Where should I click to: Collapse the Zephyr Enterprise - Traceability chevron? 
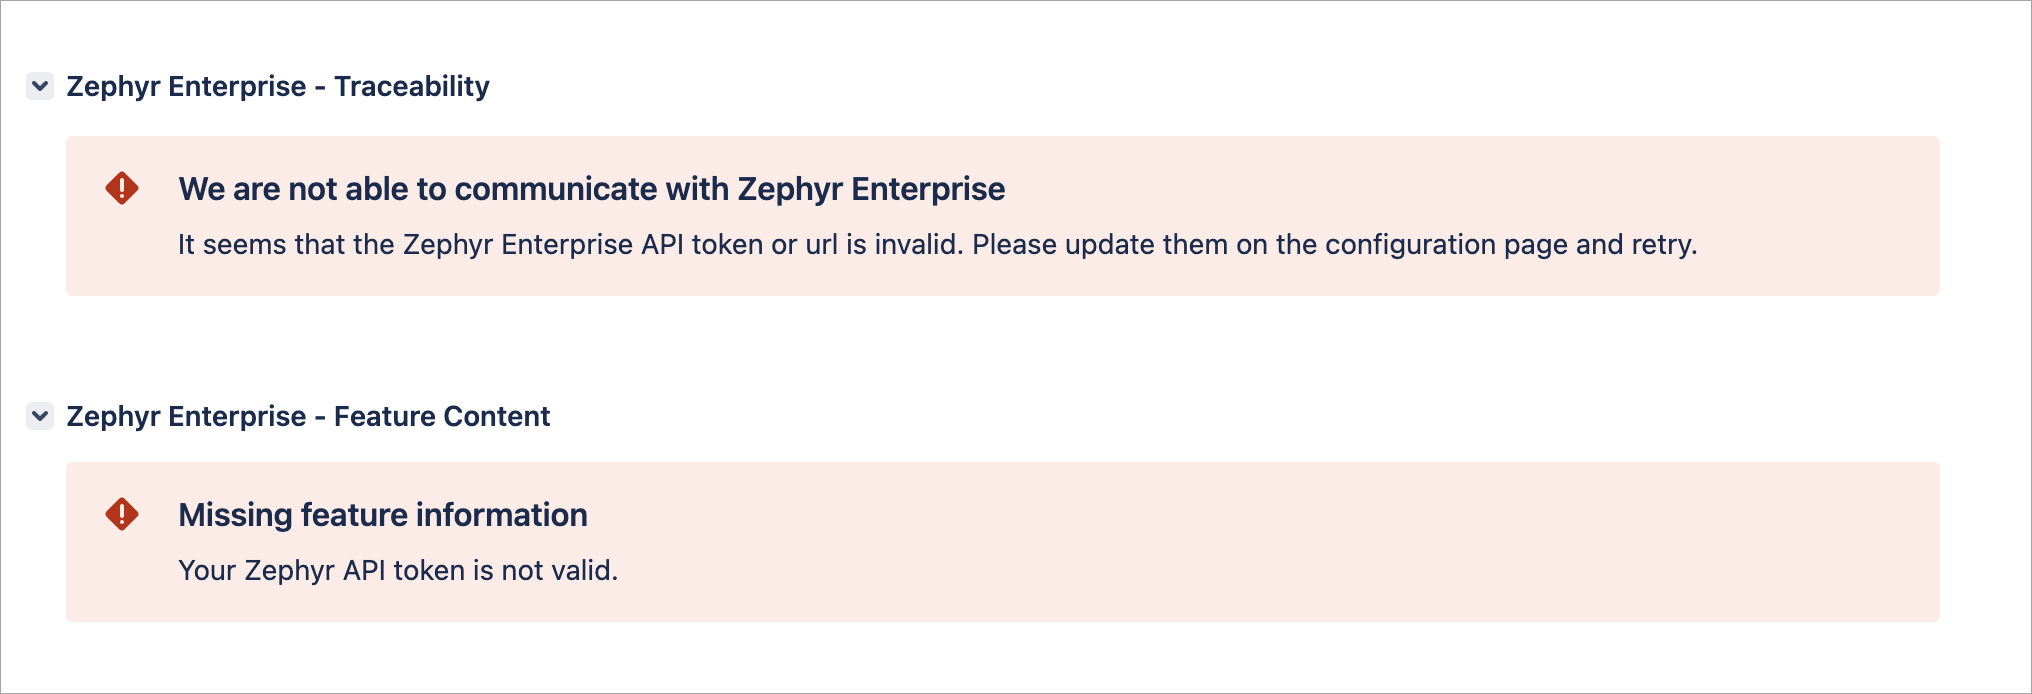pyautogui.click(x=40, y=86)
